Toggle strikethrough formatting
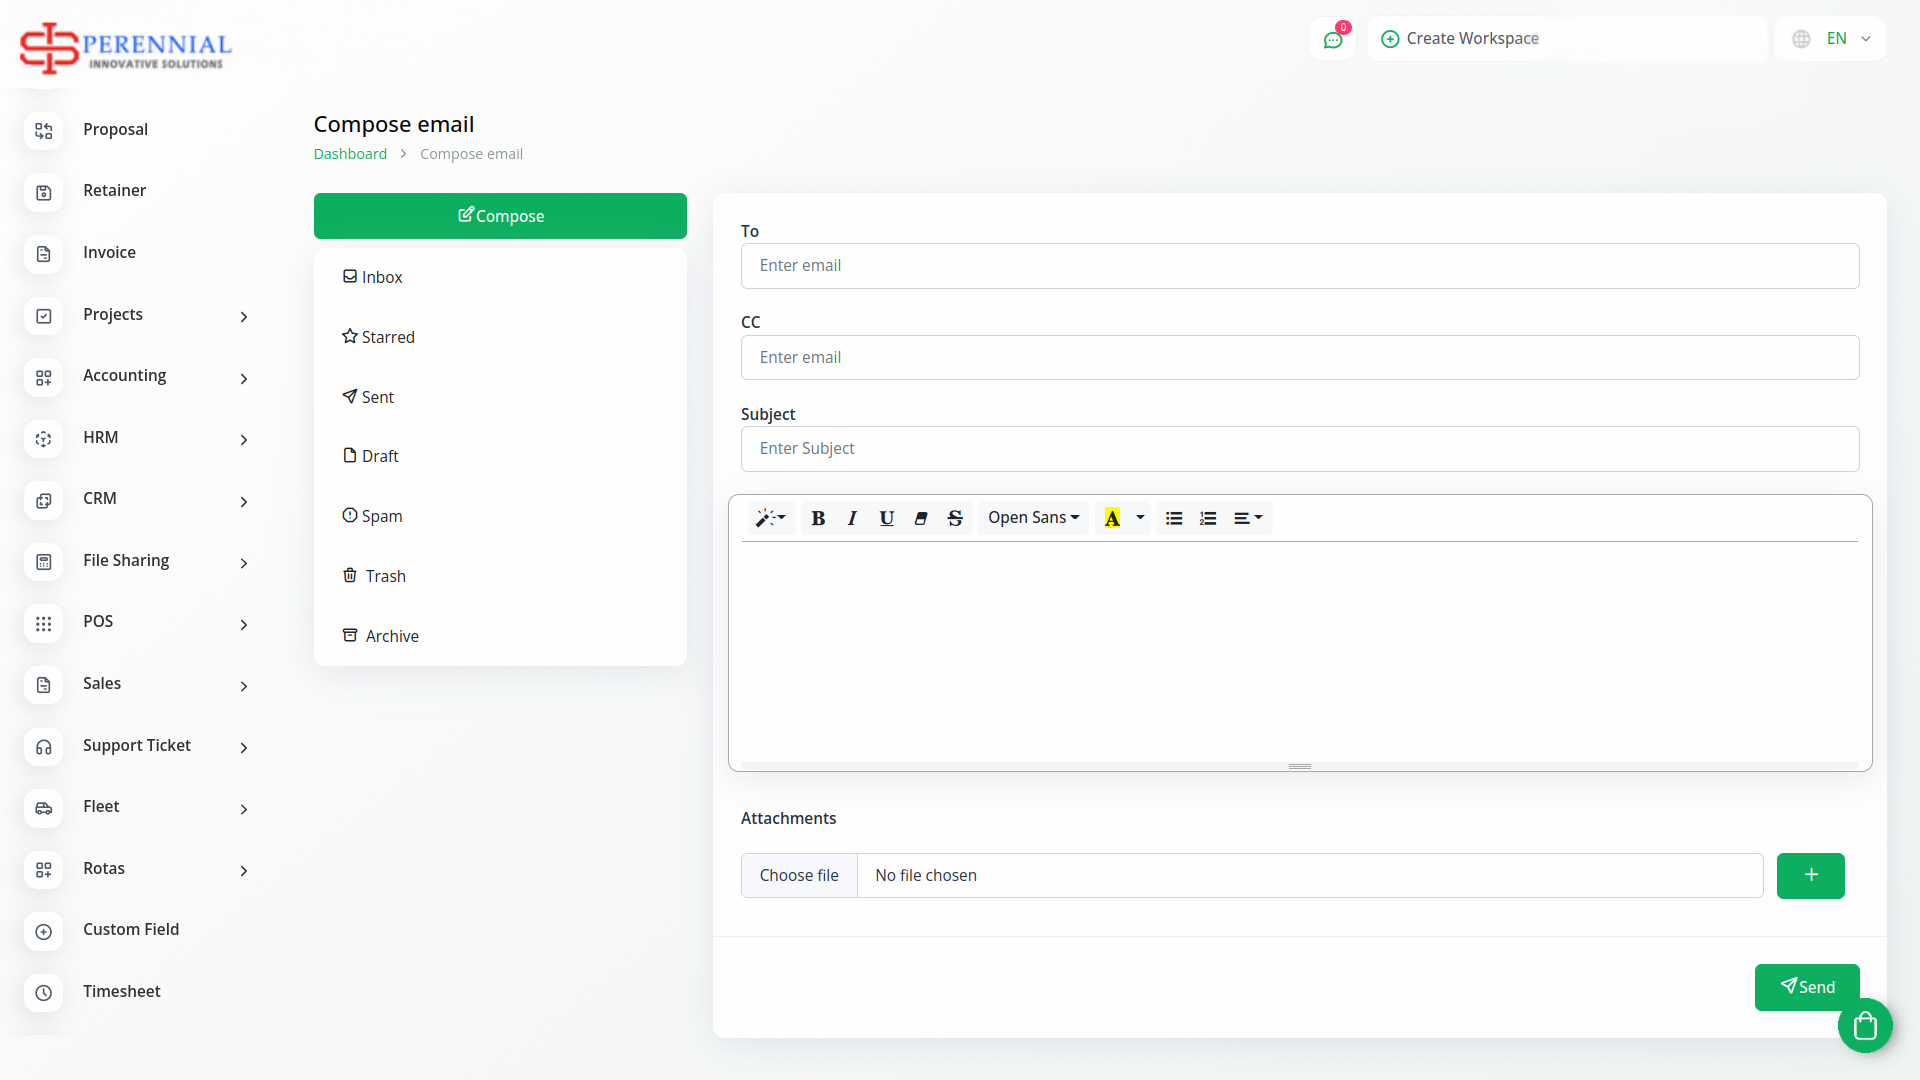 [x=955, y=518]
